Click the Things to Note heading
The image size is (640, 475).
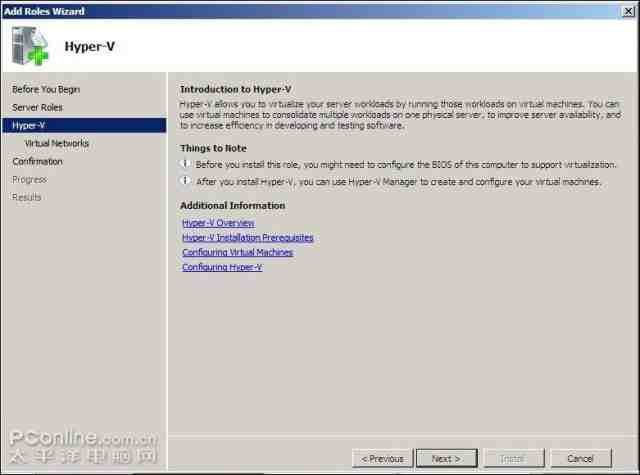point(213,148)
